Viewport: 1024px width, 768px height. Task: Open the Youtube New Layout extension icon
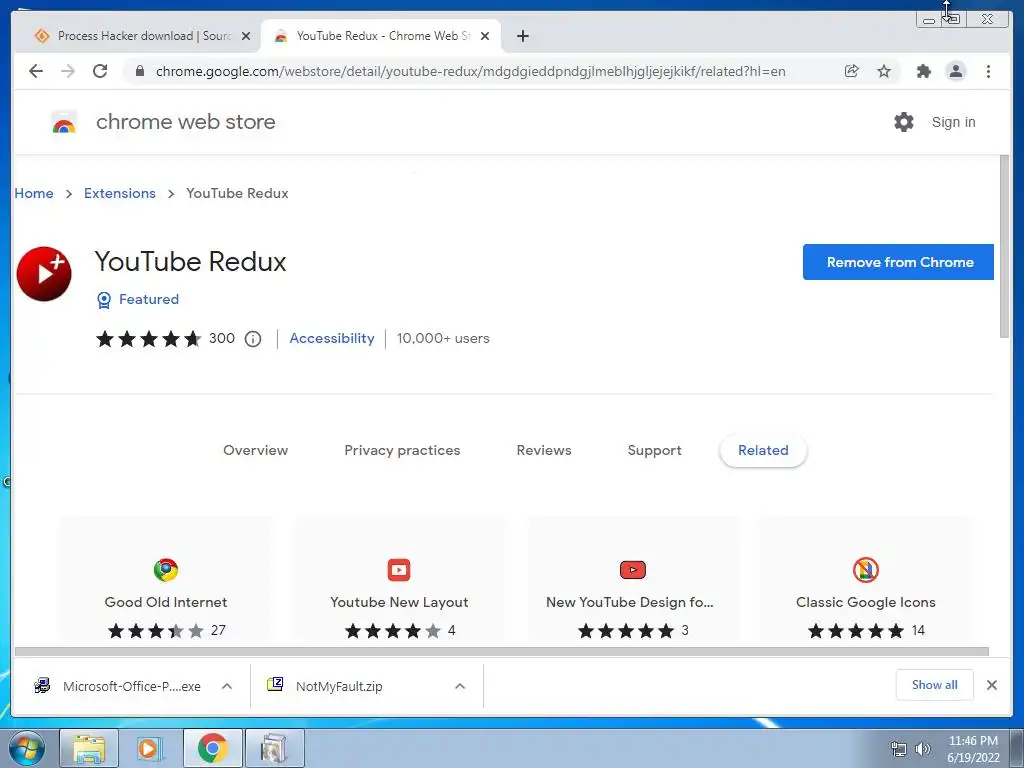tap(399, 569)
